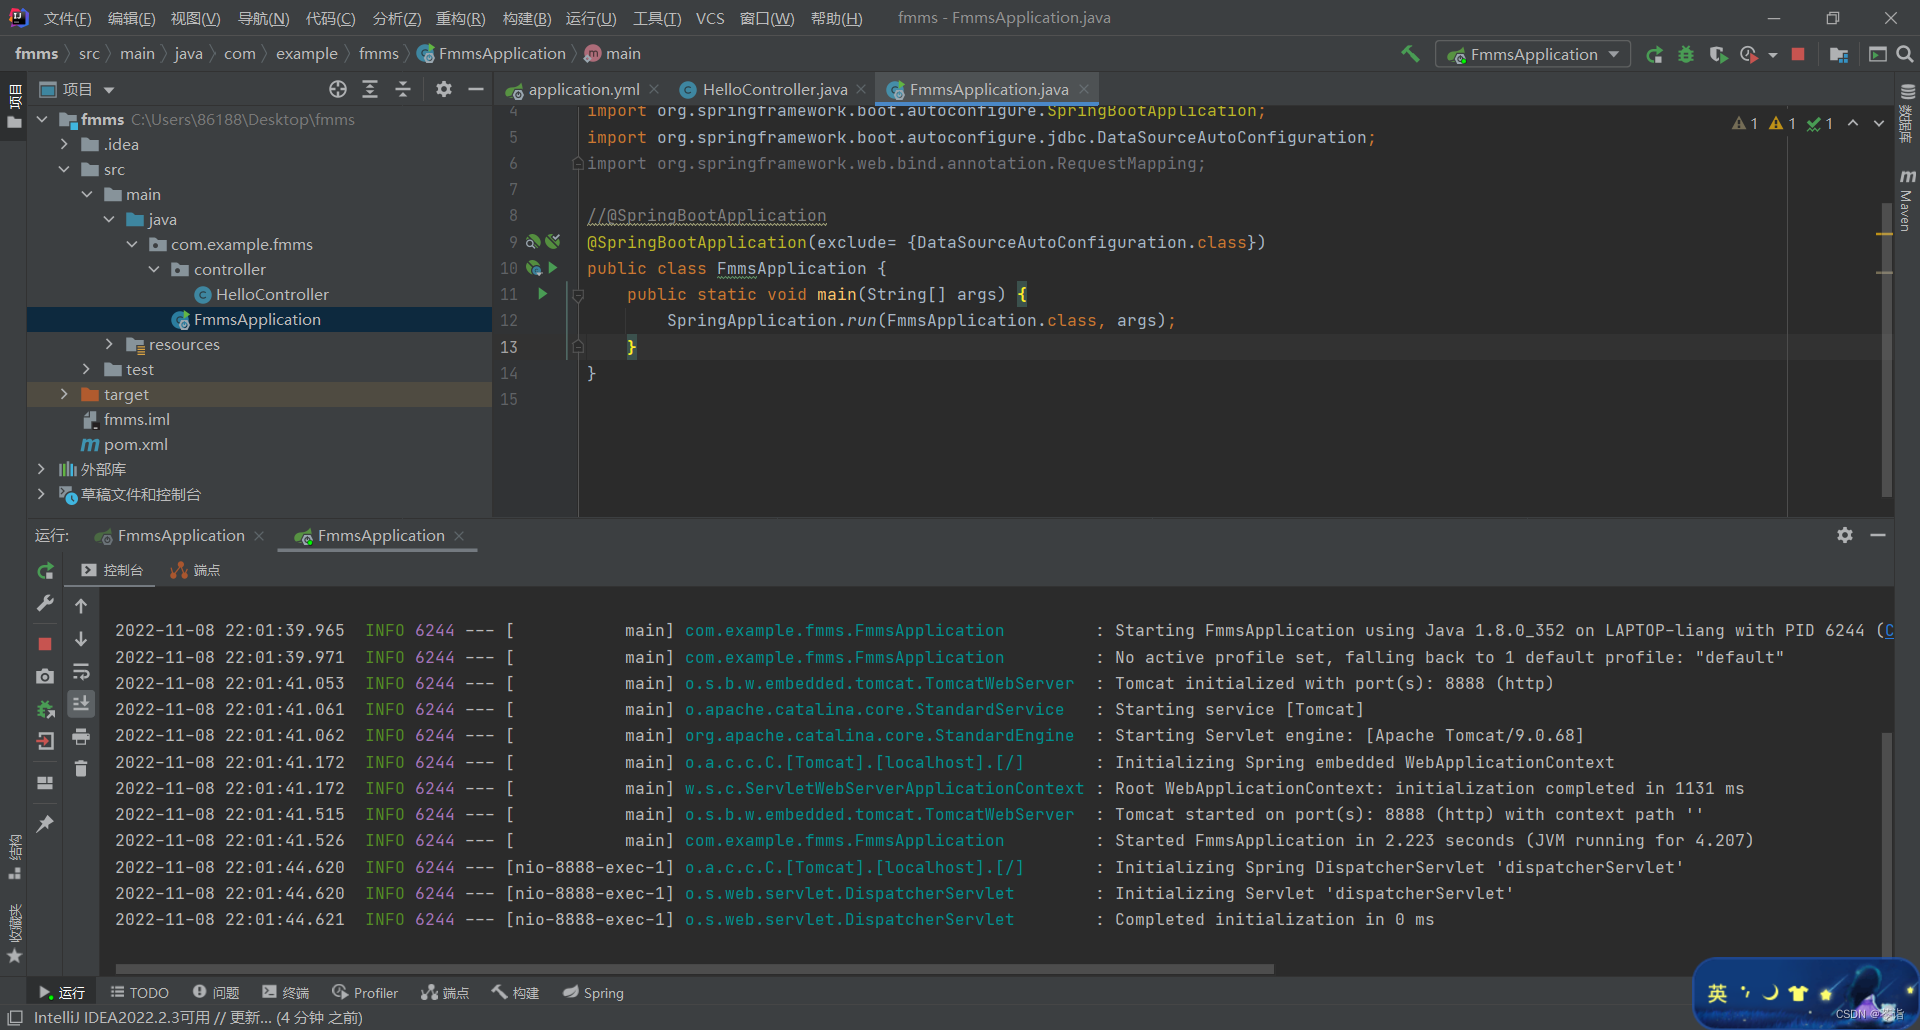
Task: Switch to application.yml editor tab
Action: tap(582, 89)
